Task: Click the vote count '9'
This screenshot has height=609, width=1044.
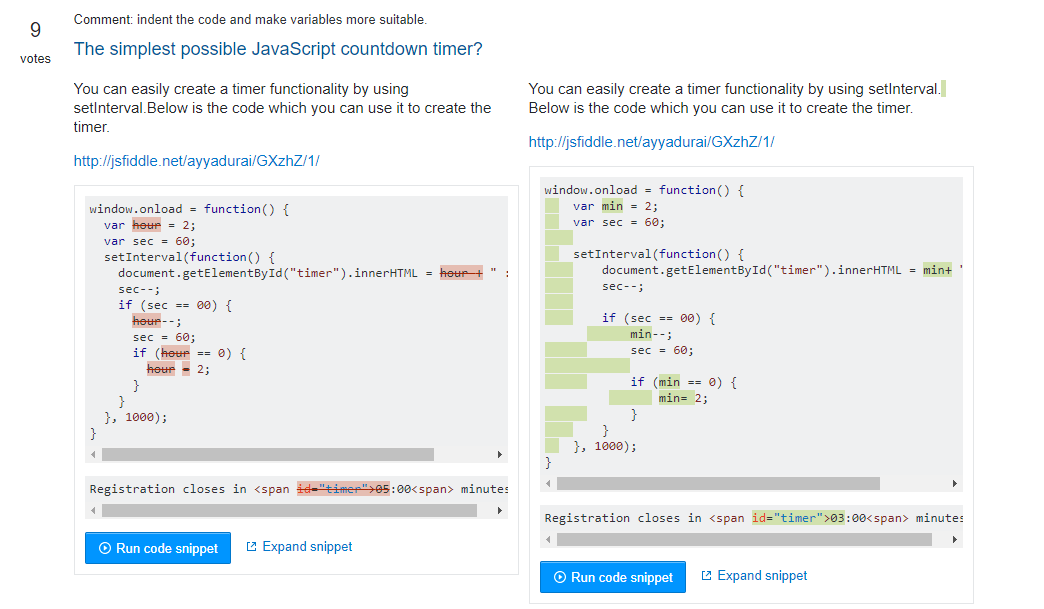Action: point(35,30)
